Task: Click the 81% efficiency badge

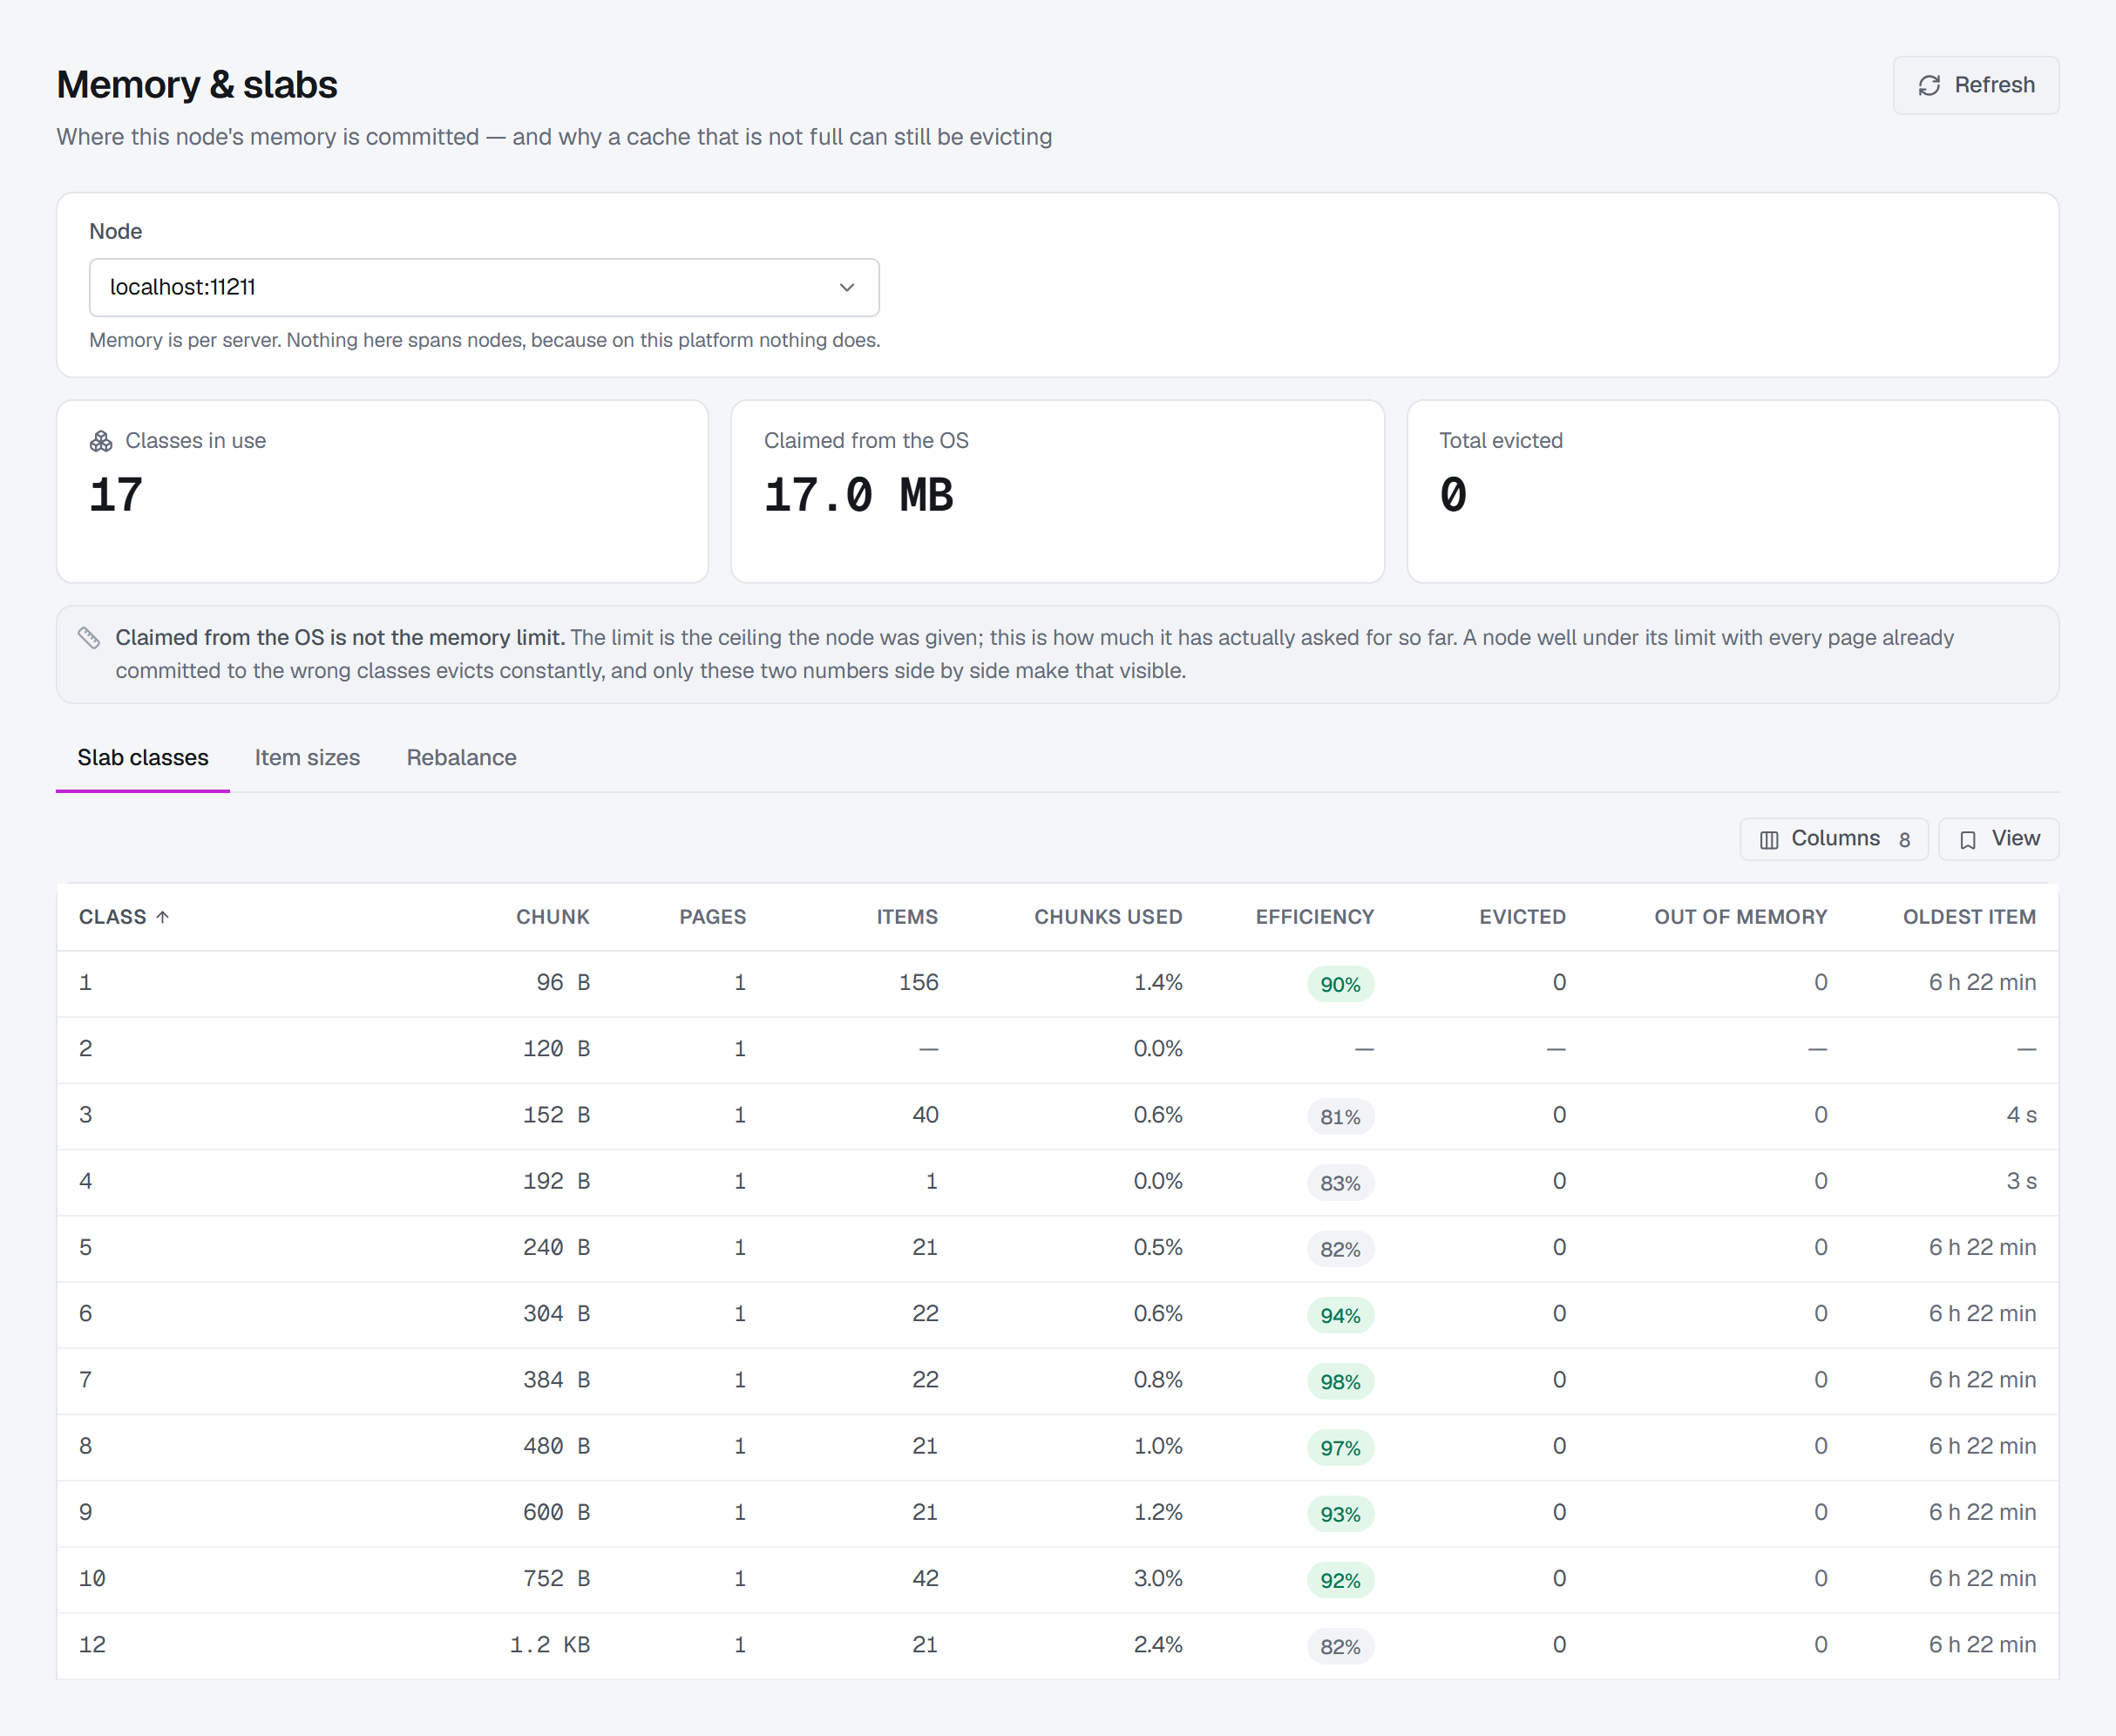Action: click(1340, 1116)
